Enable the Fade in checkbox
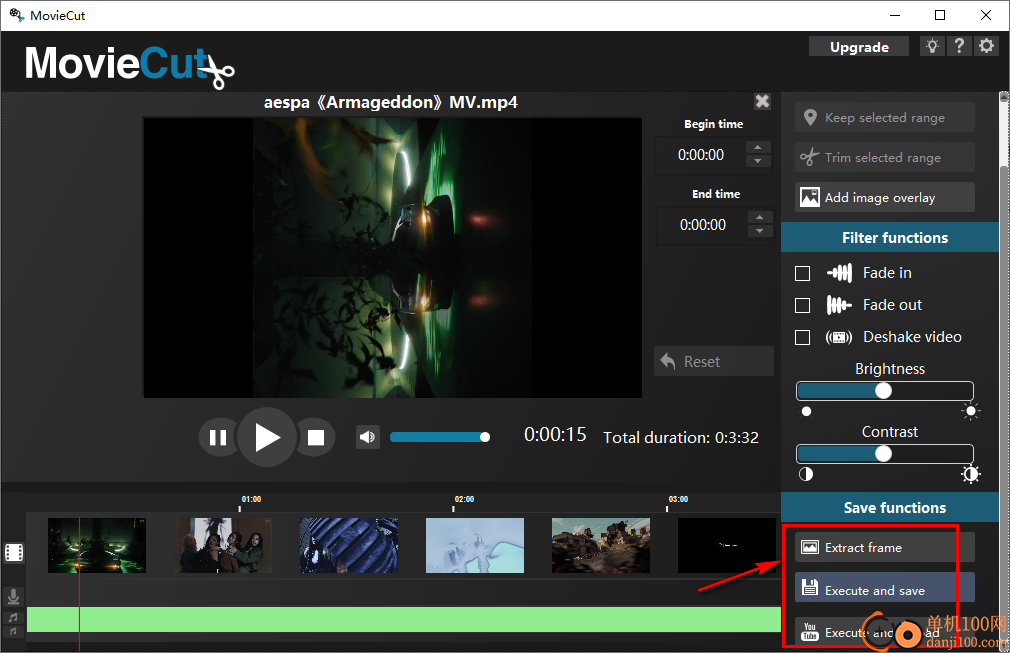This screenshot has width=1010, height=653. click(x=803, y=274)
